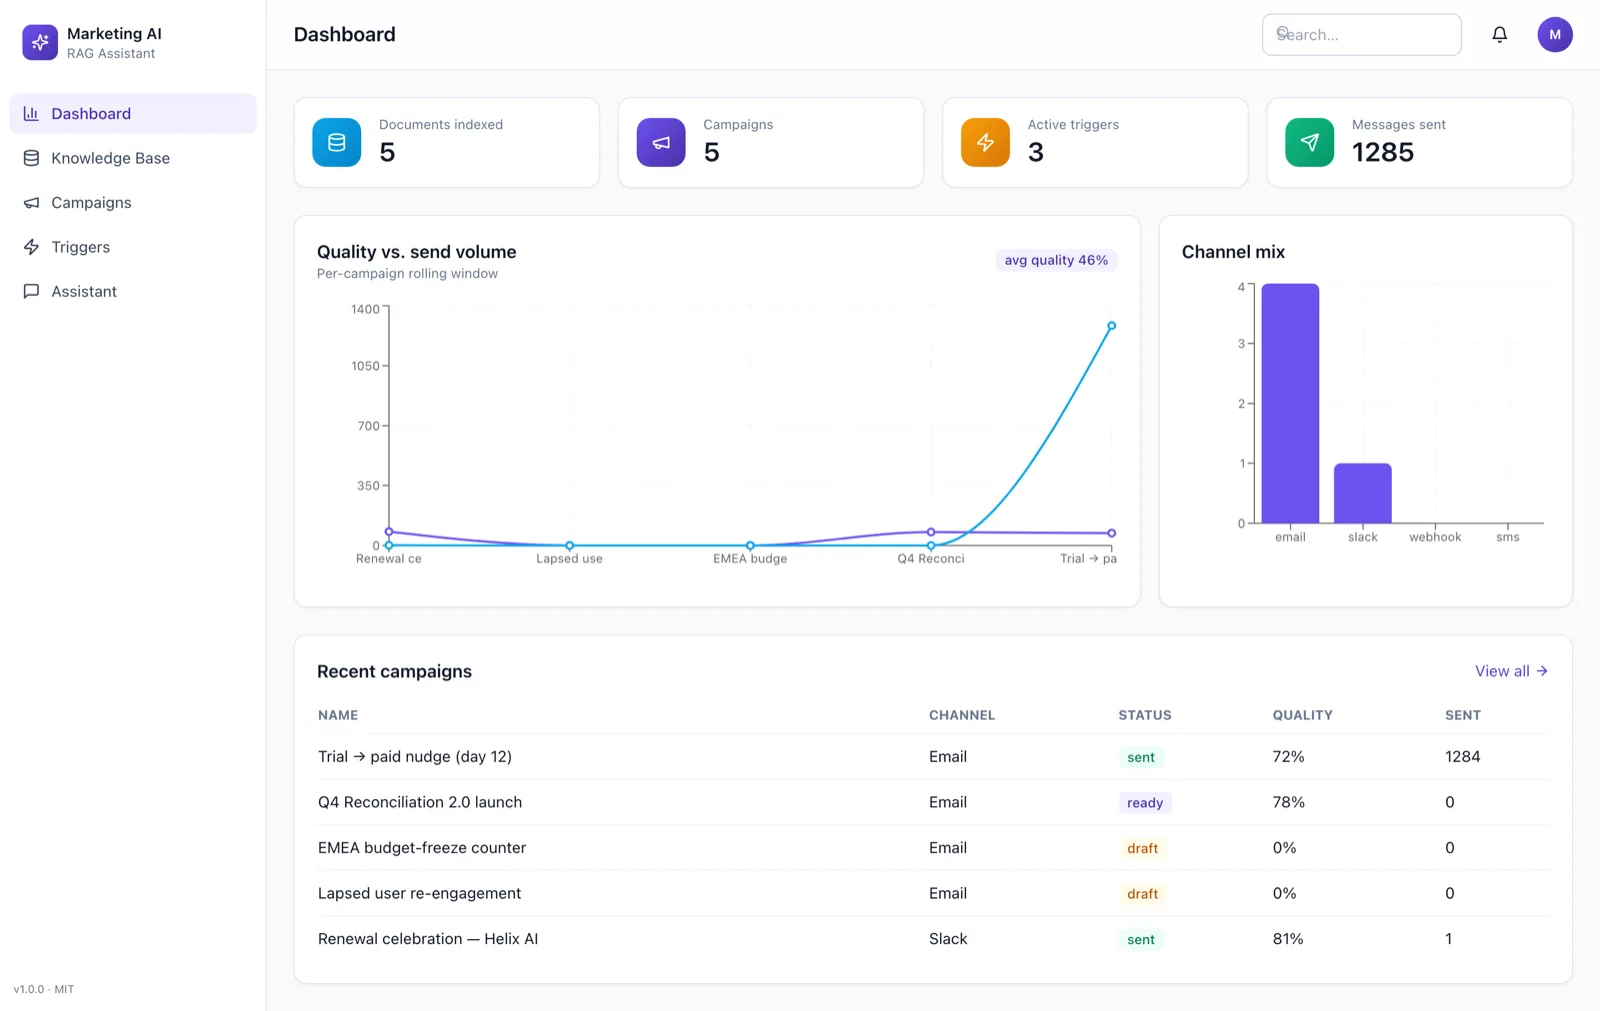
Task: Click the Recent campaigns heading
Action: tap(394, 672)
